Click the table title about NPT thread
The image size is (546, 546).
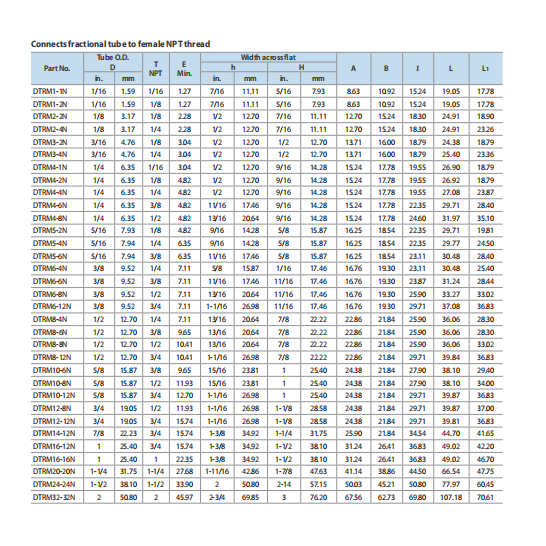(120, 44)
